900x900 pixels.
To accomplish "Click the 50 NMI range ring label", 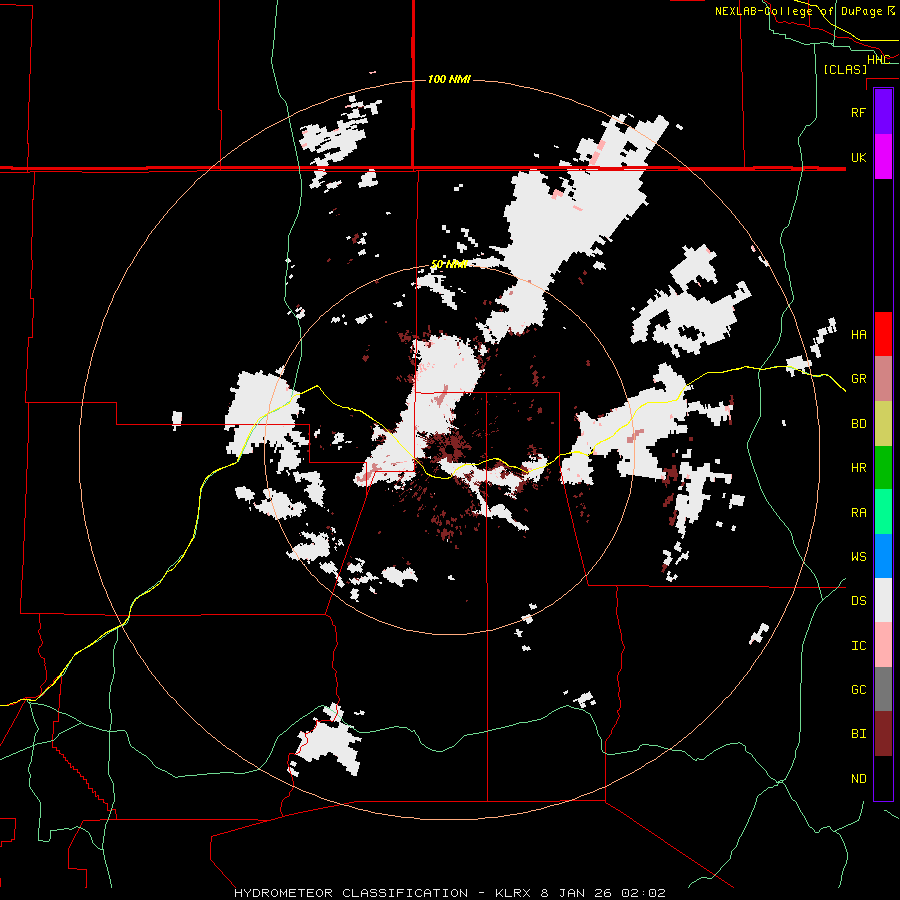I will (449, 265).
